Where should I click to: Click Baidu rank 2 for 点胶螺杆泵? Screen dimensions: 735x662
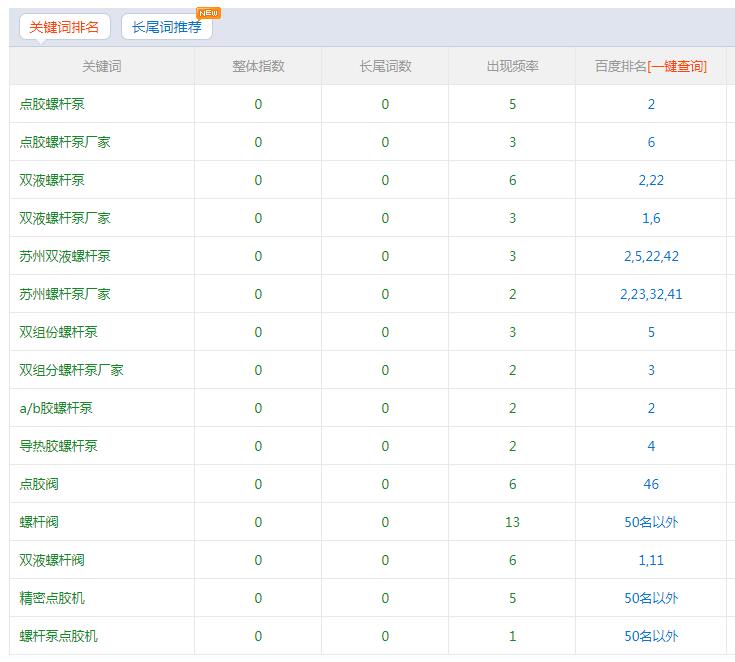point(651,104)
